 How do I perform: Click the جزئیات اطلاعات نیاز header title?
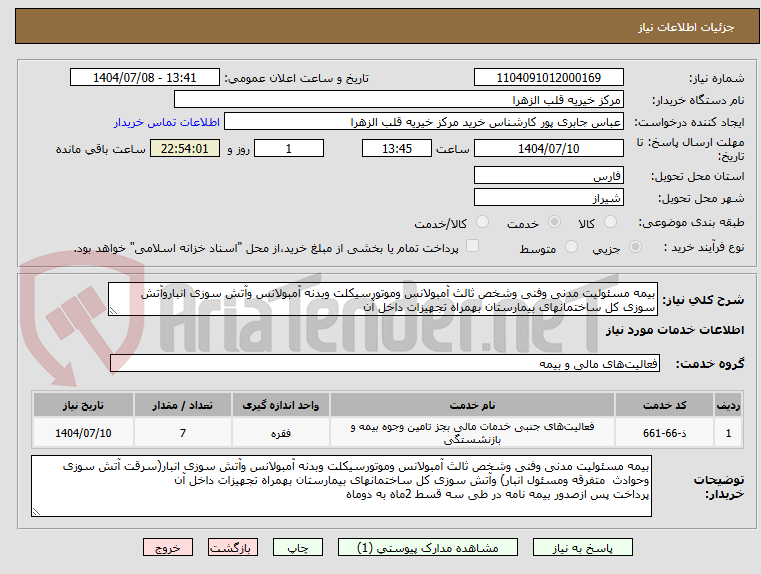(x=686, y=27)
